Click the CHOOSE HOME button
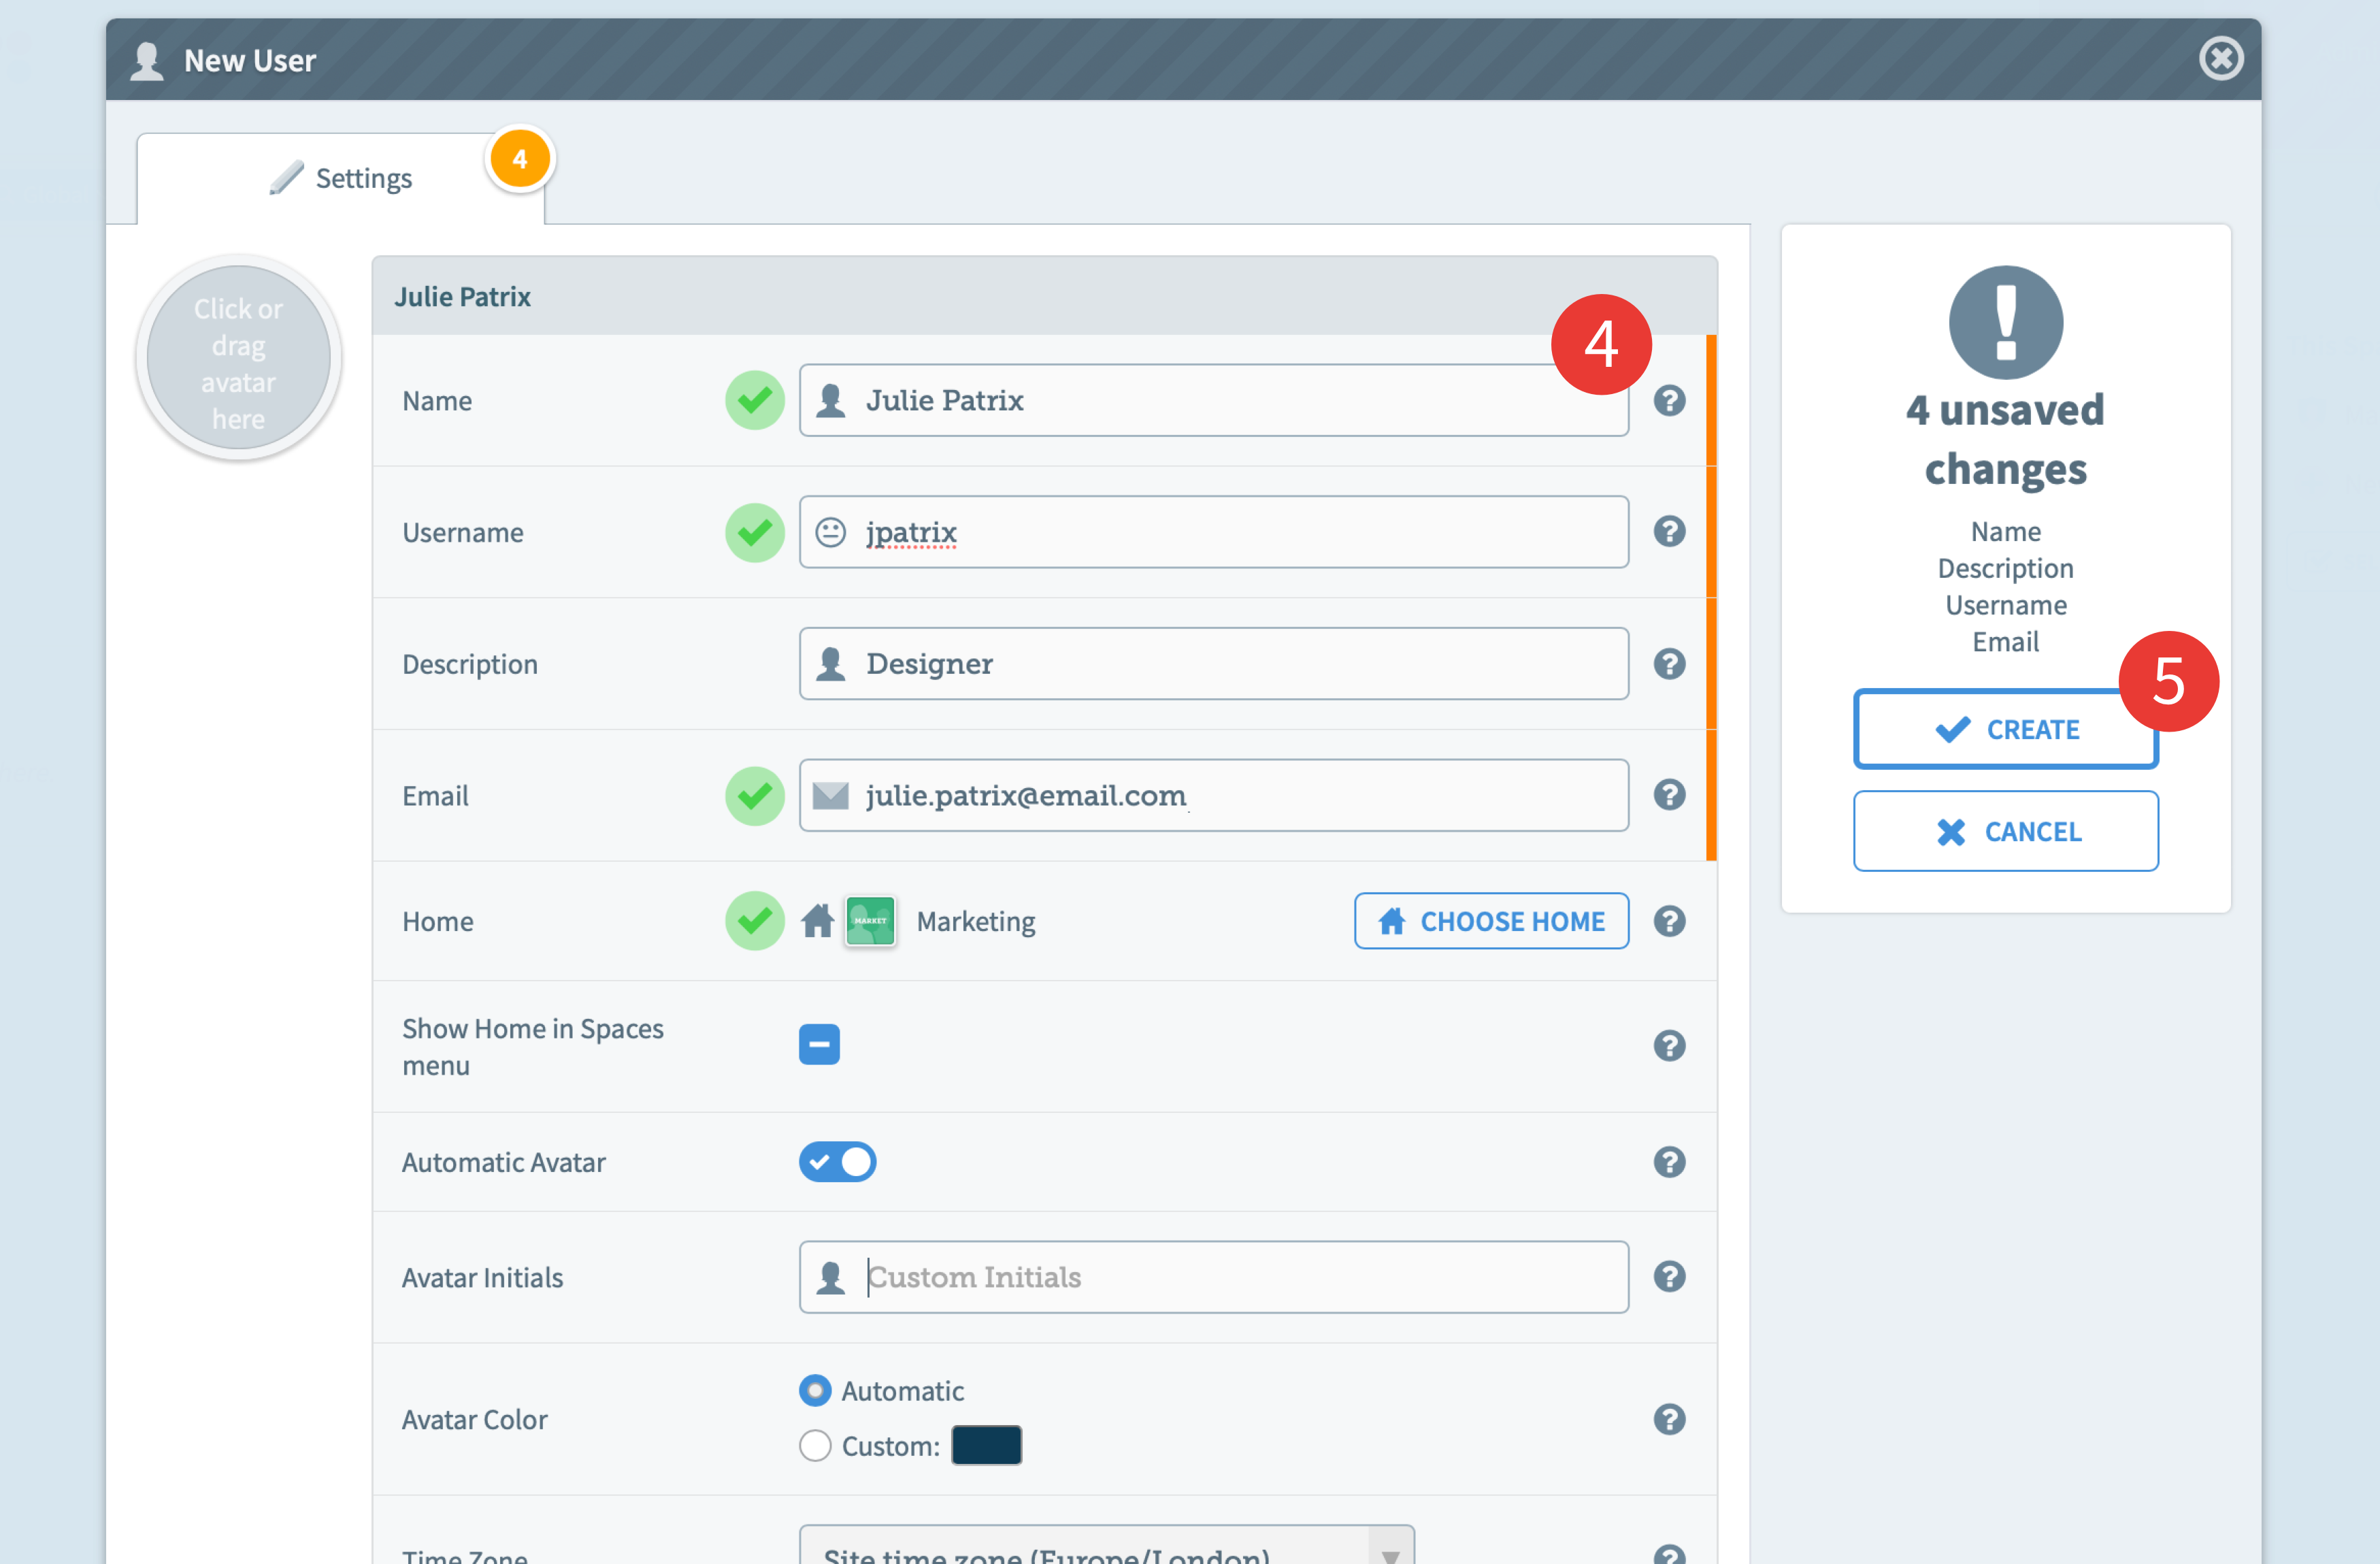Image resolution: width=2380 pixels, height=1564 pixels. click(x=1491, y=921)
